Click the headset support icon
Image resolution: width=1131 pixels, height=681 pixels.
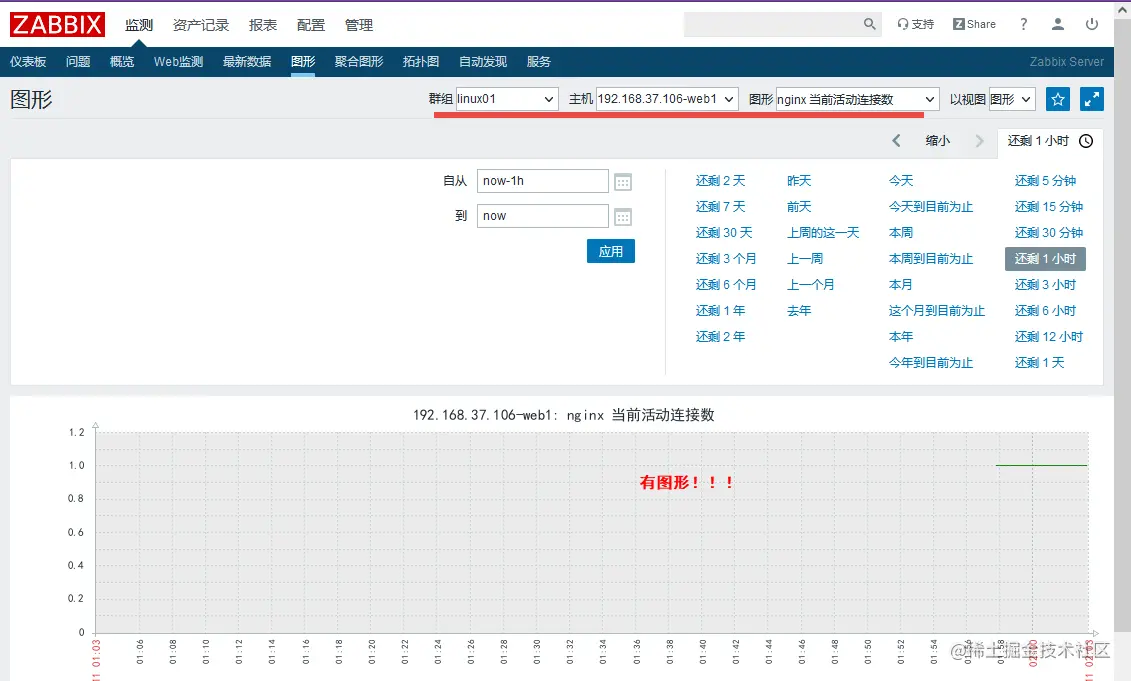click(903, 23)
